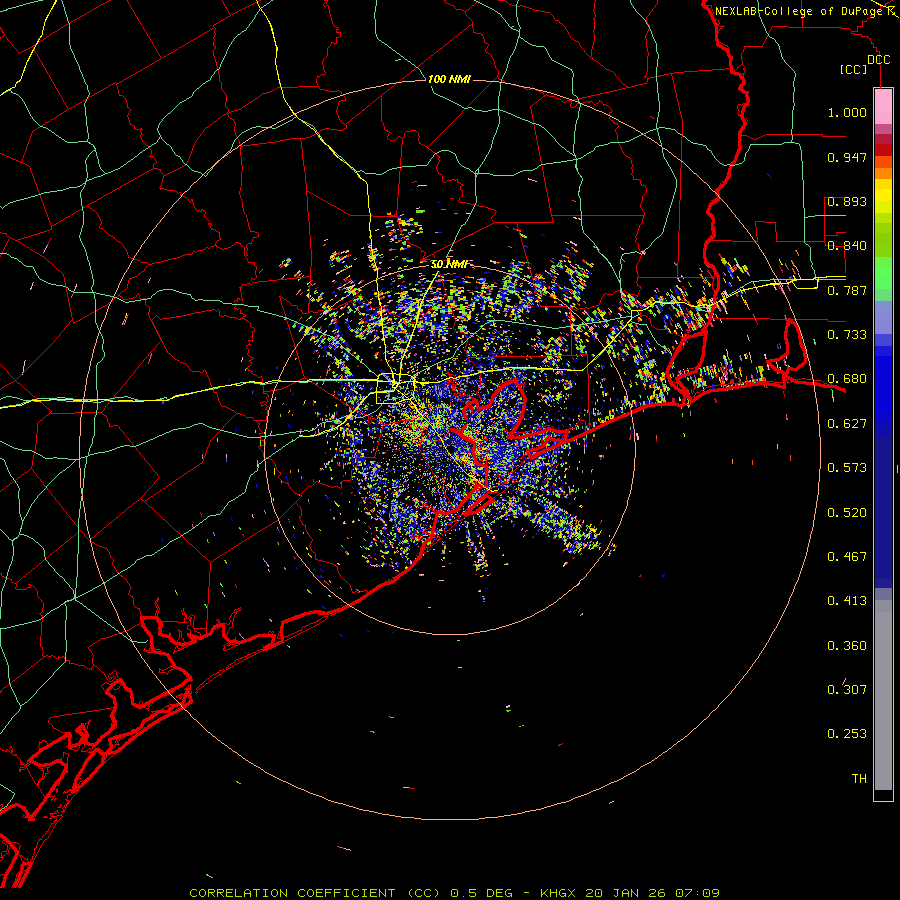900x900 pixels.
Task: Click the KHGX station identifier in the caption
Action: [x=559, y=893]
